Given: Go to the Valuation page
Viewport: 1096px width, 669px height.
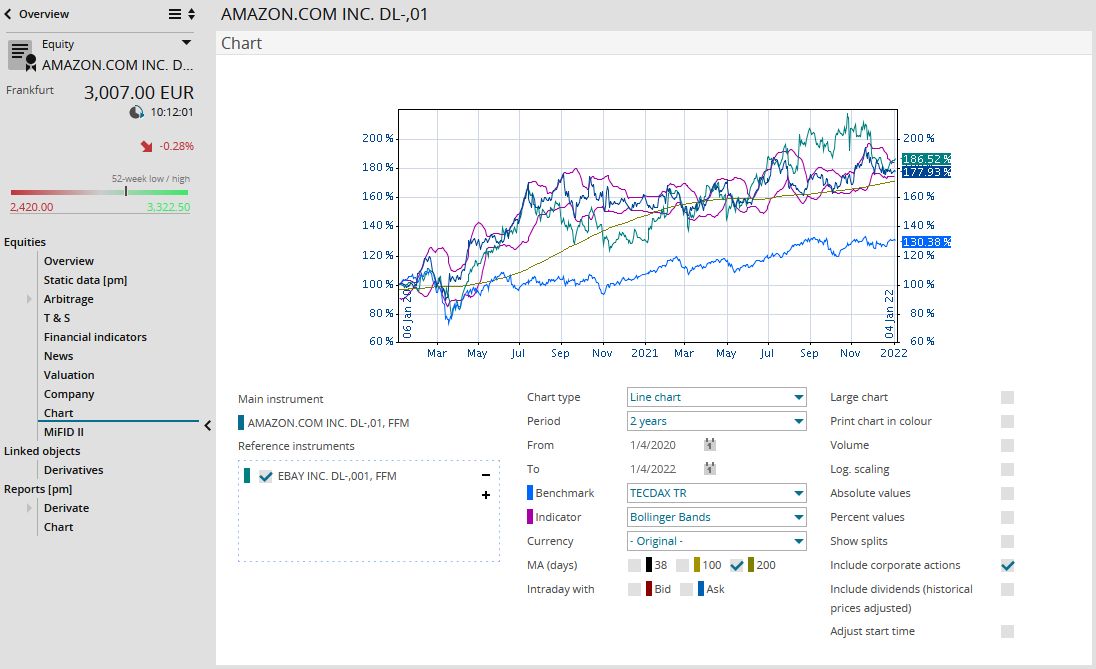Looking at the screenshot, I should point(69,375).
